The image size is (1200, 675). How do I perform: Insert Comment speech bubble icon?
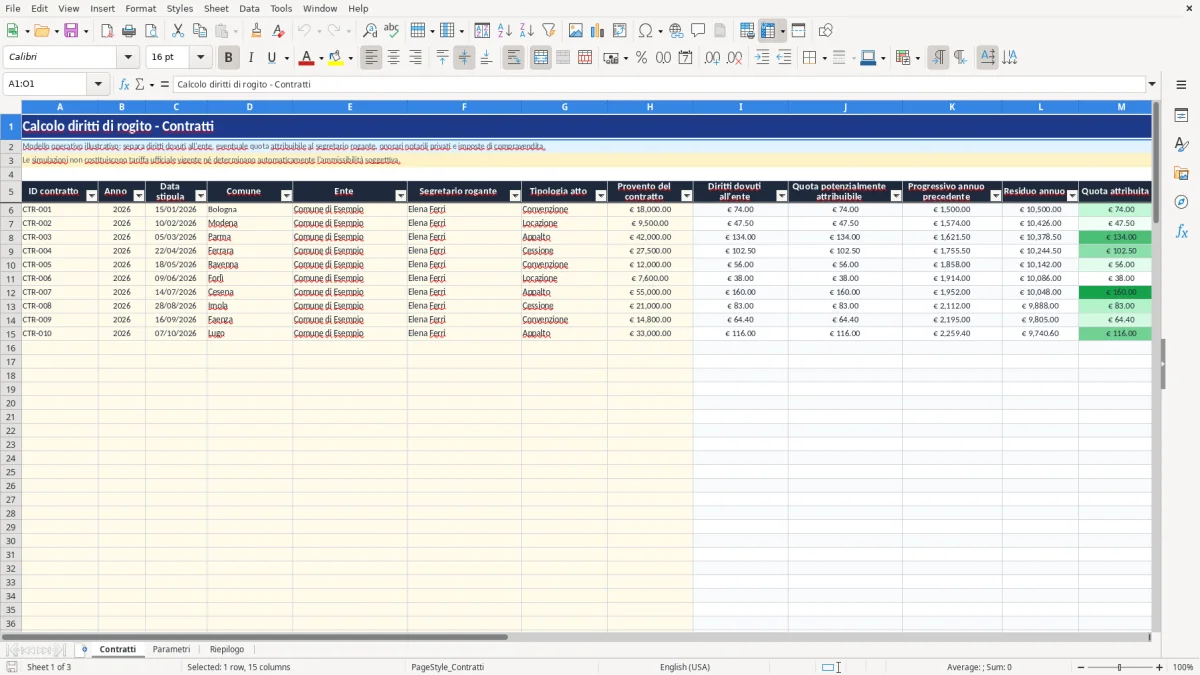698,31
